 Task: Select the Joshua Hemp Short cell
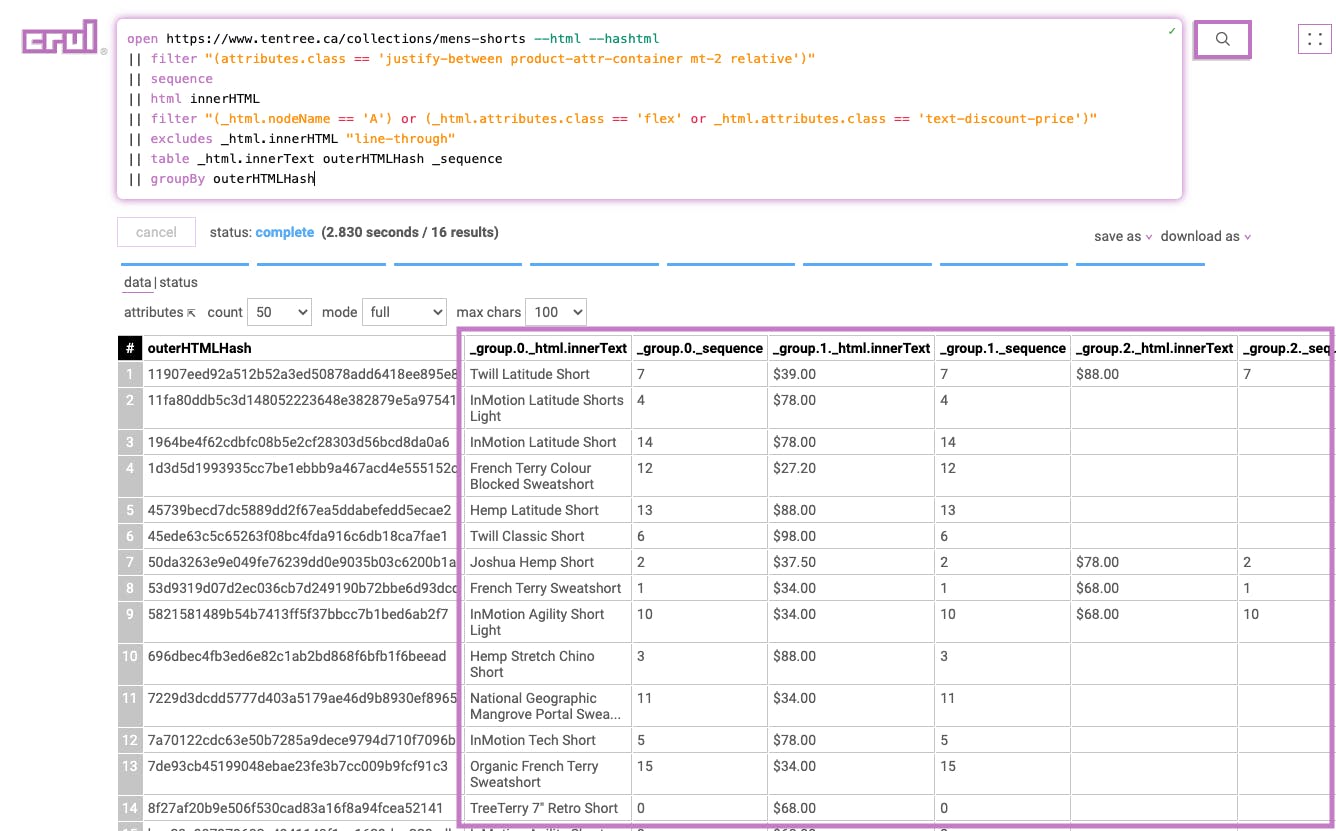pos(548,562)
